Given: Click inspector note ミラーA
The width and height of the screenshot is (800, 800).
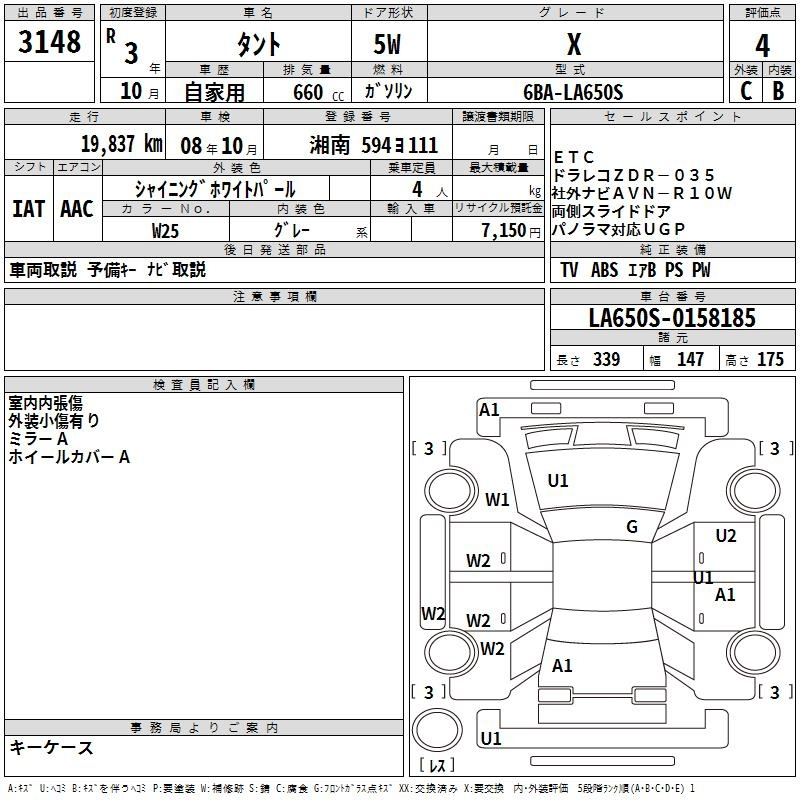Looking at the screenshot, I should [38, 439].
